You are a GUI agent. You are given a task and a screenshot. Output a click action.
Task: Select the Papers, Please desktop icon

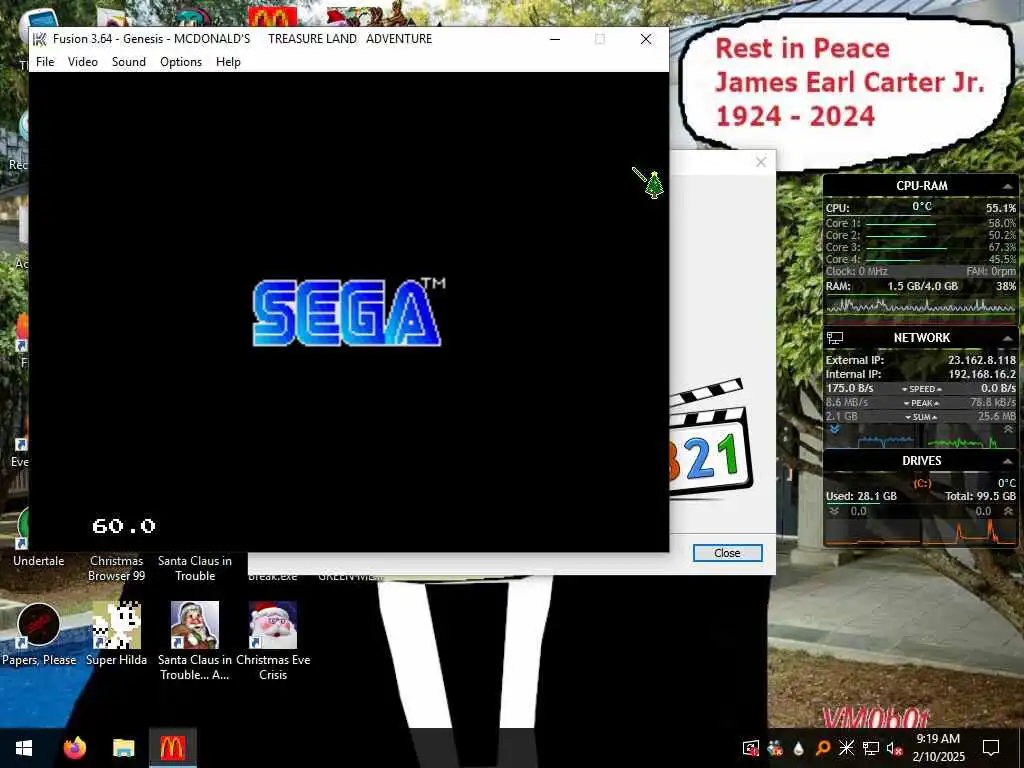click(x=39, y=633)
